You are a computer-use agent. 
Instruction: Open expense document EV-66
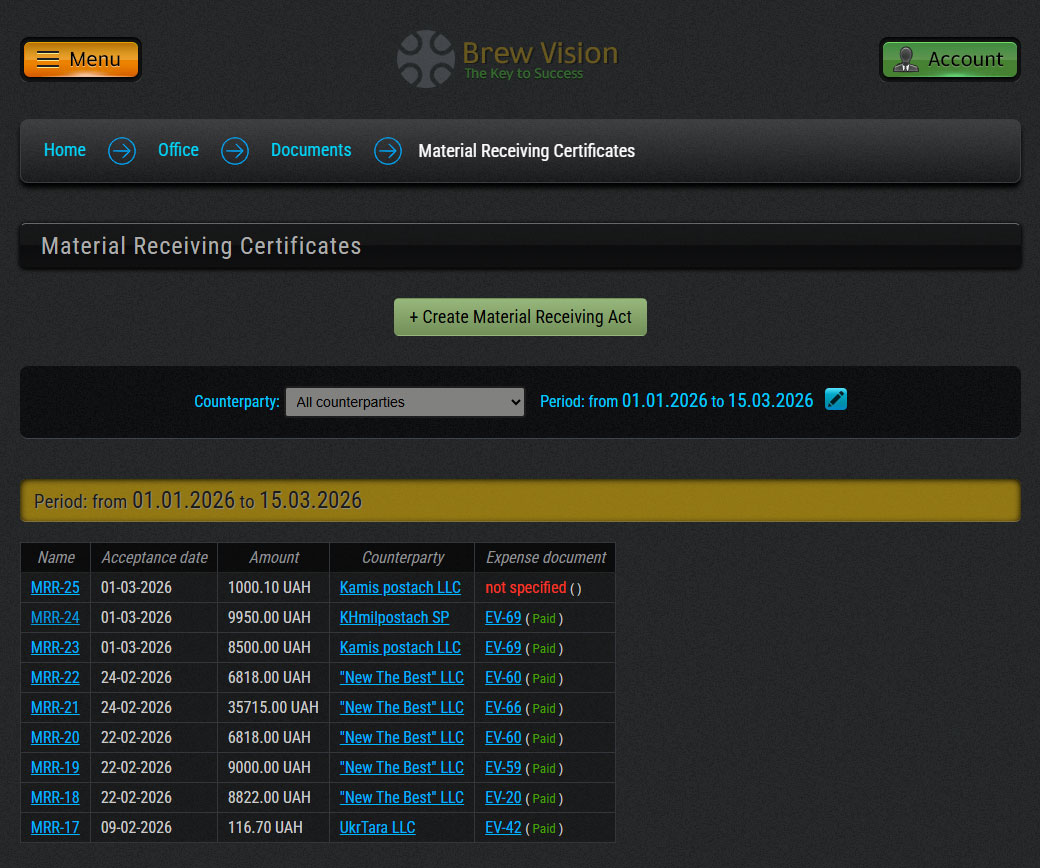(x=503, y=708)
